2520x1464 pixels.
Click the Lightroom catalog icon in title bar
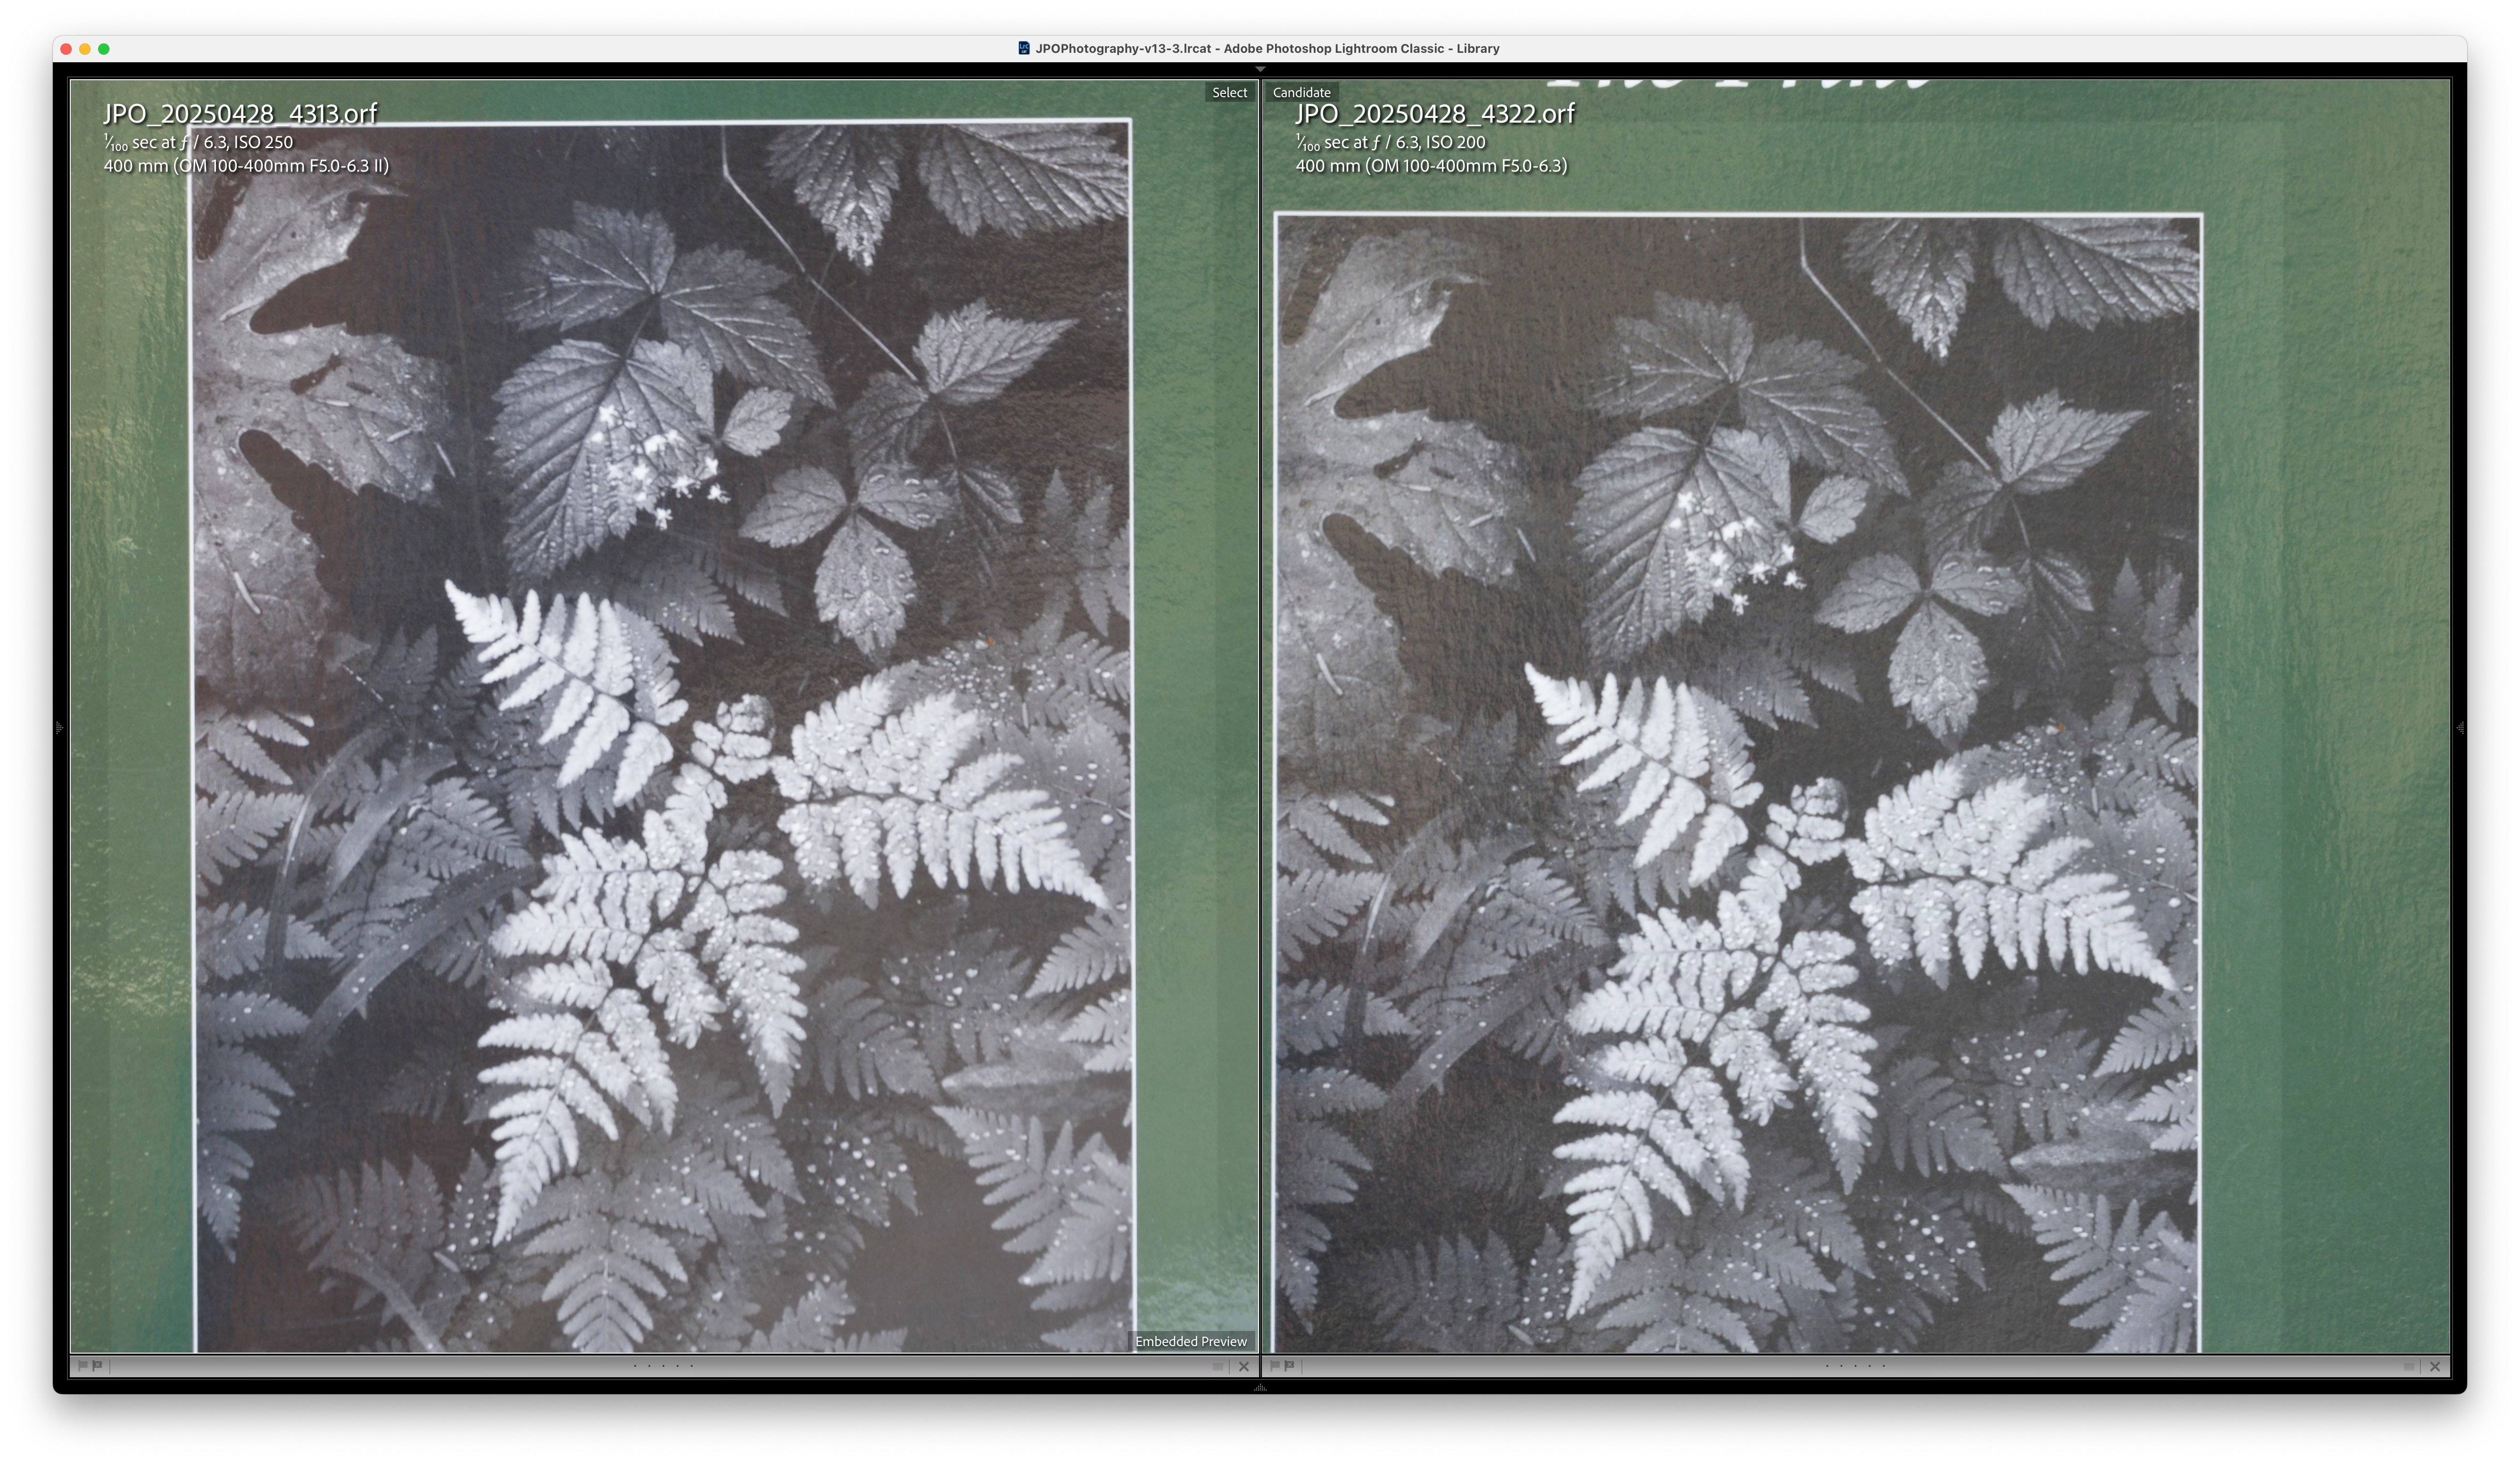1024,48
